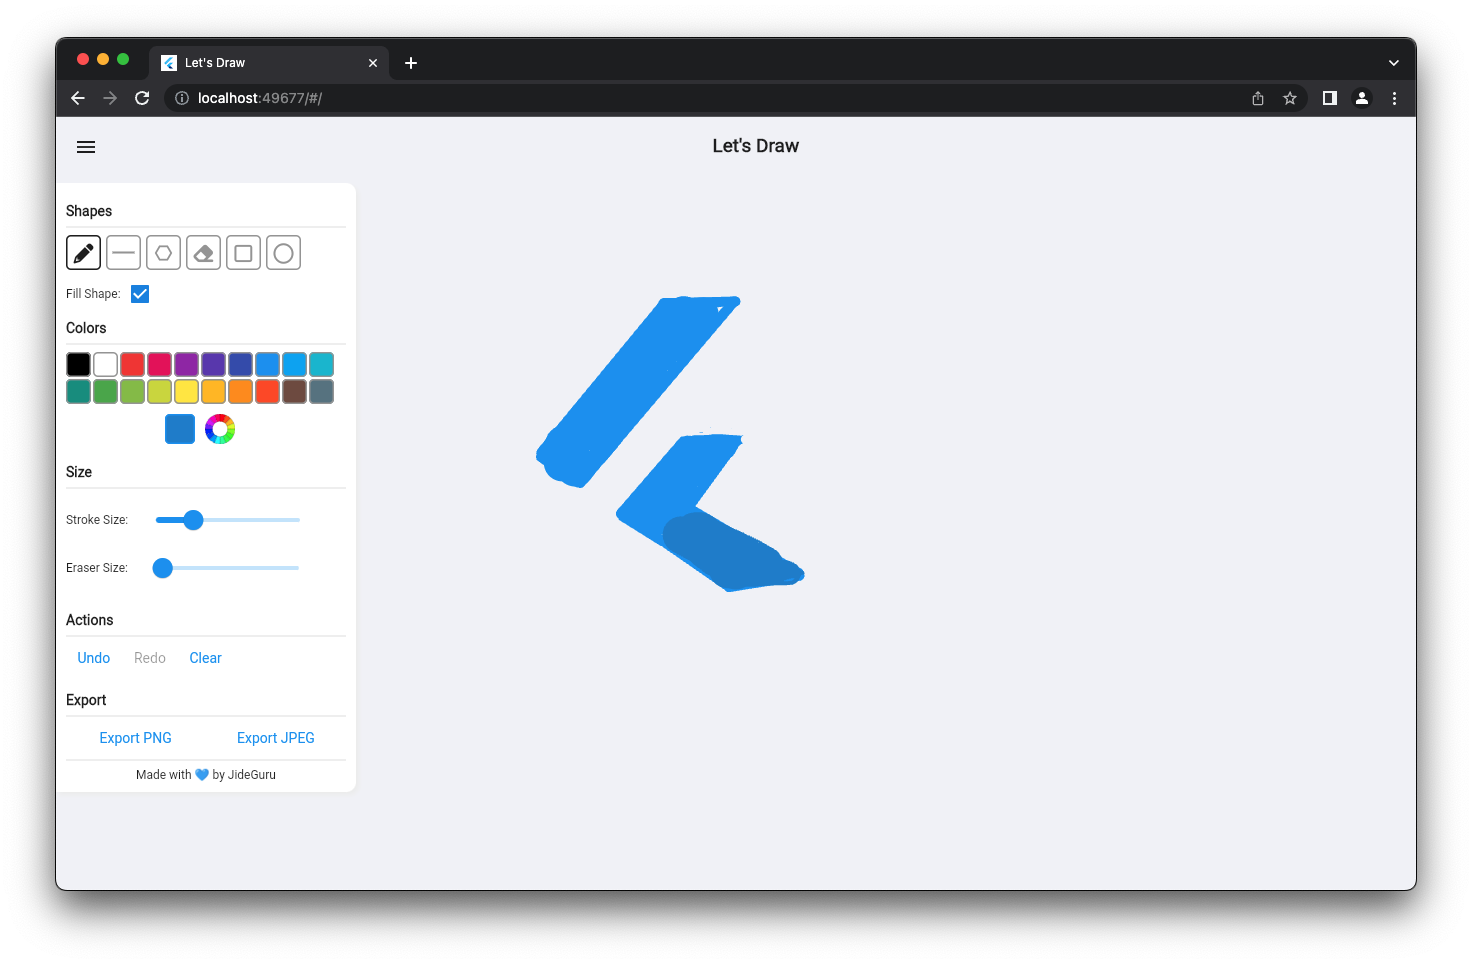The image size is (1472, 964).
Task: Expand the tab search dropdown
Action: pyautogui.click(x=1394, y=63)
